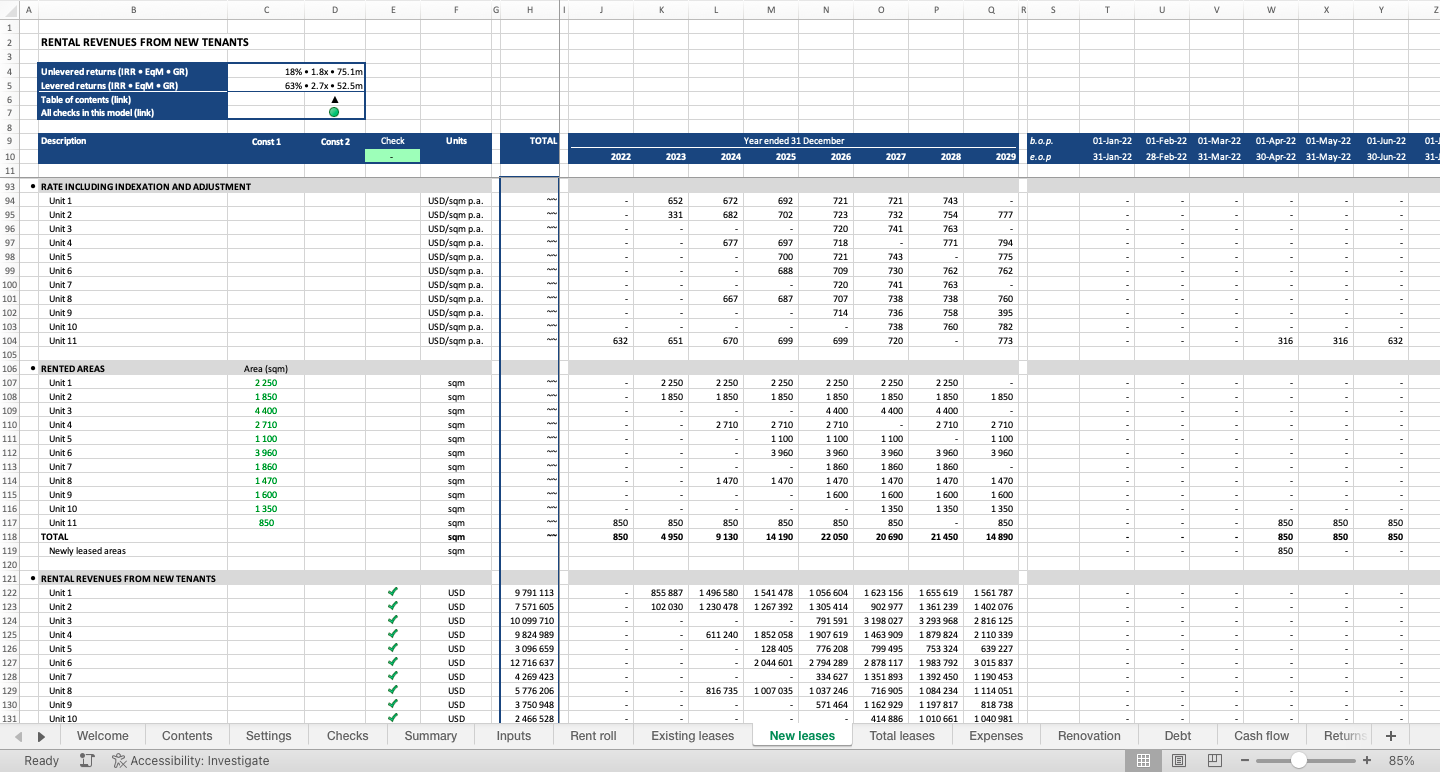Click Accessibility: Investigate in status bar

pos(190,761)
